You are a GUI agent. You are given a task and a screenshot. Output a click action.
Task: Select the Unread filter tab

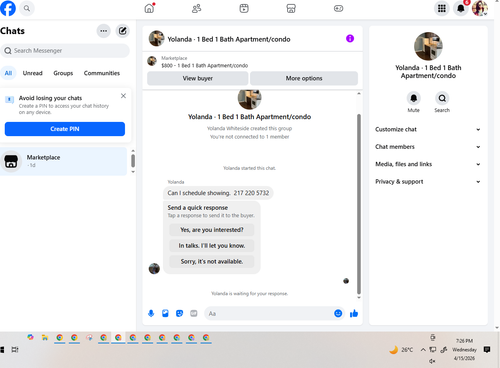[32, 73]
